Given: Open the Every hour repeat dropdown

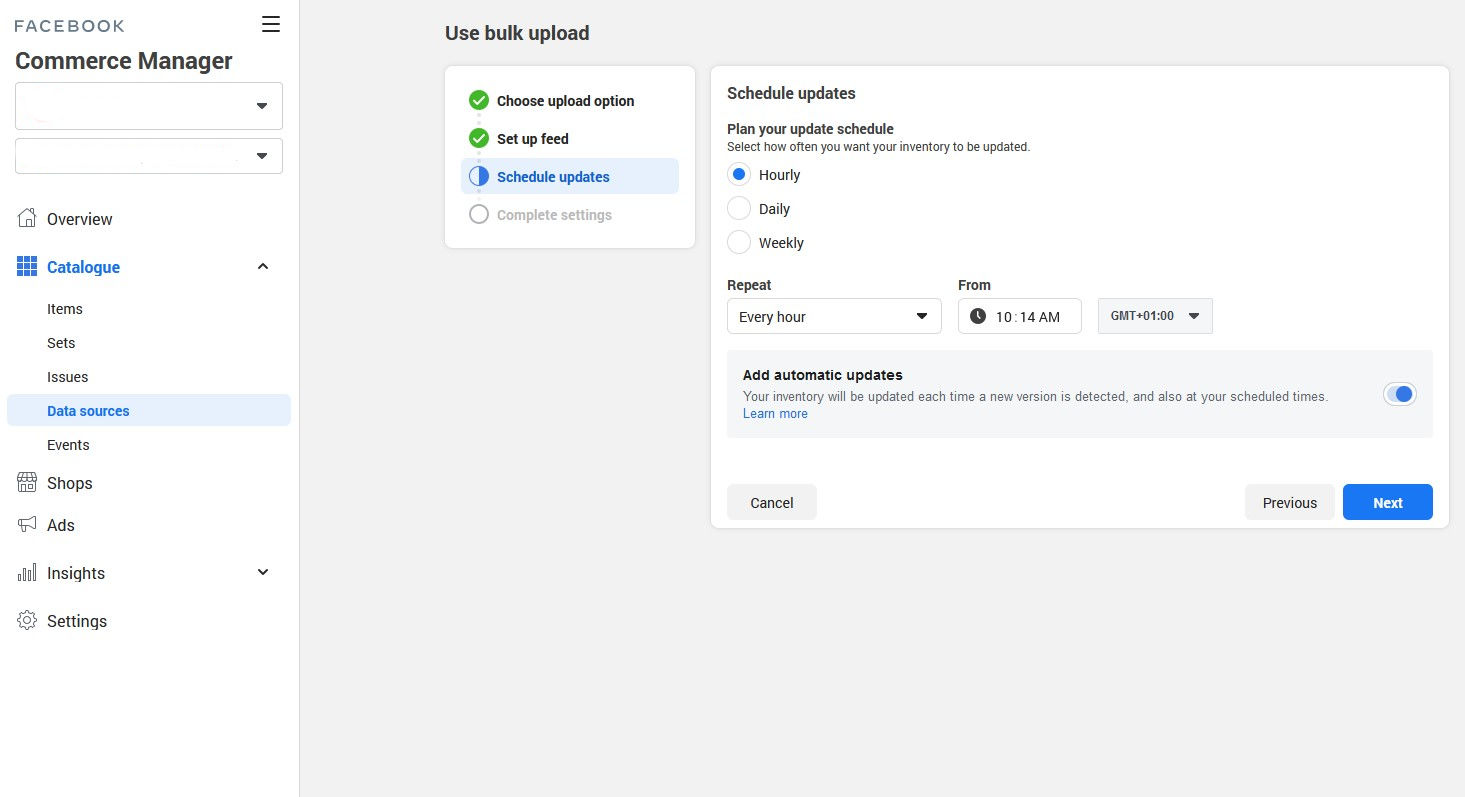Looking at the screenshot, I should 834,316.
